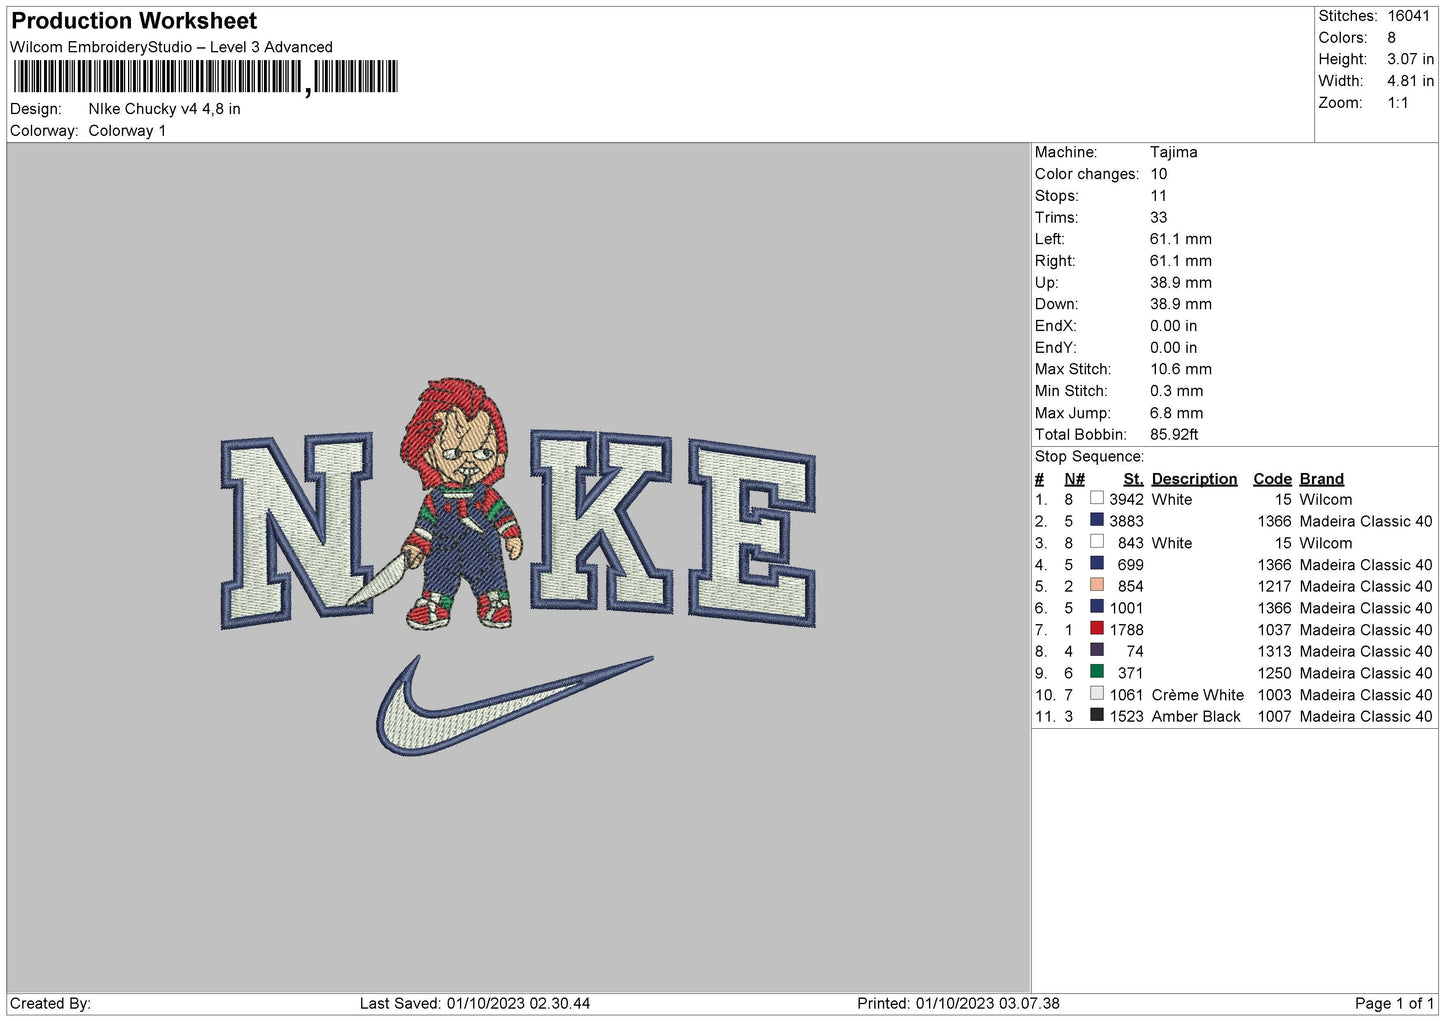Viewport: 1445px width, 1021px height.
Task: Click the Amber Black description text
Action: (x=1195, y=716)
